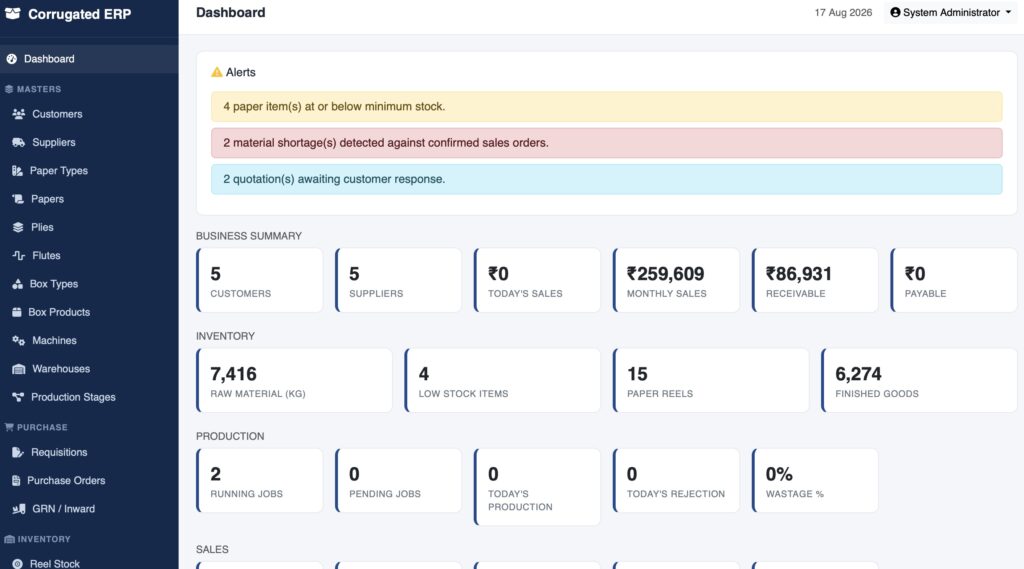1024x569 pixels.
Task: Click the System Administrator user avatar icon
Action: point(895,12)
